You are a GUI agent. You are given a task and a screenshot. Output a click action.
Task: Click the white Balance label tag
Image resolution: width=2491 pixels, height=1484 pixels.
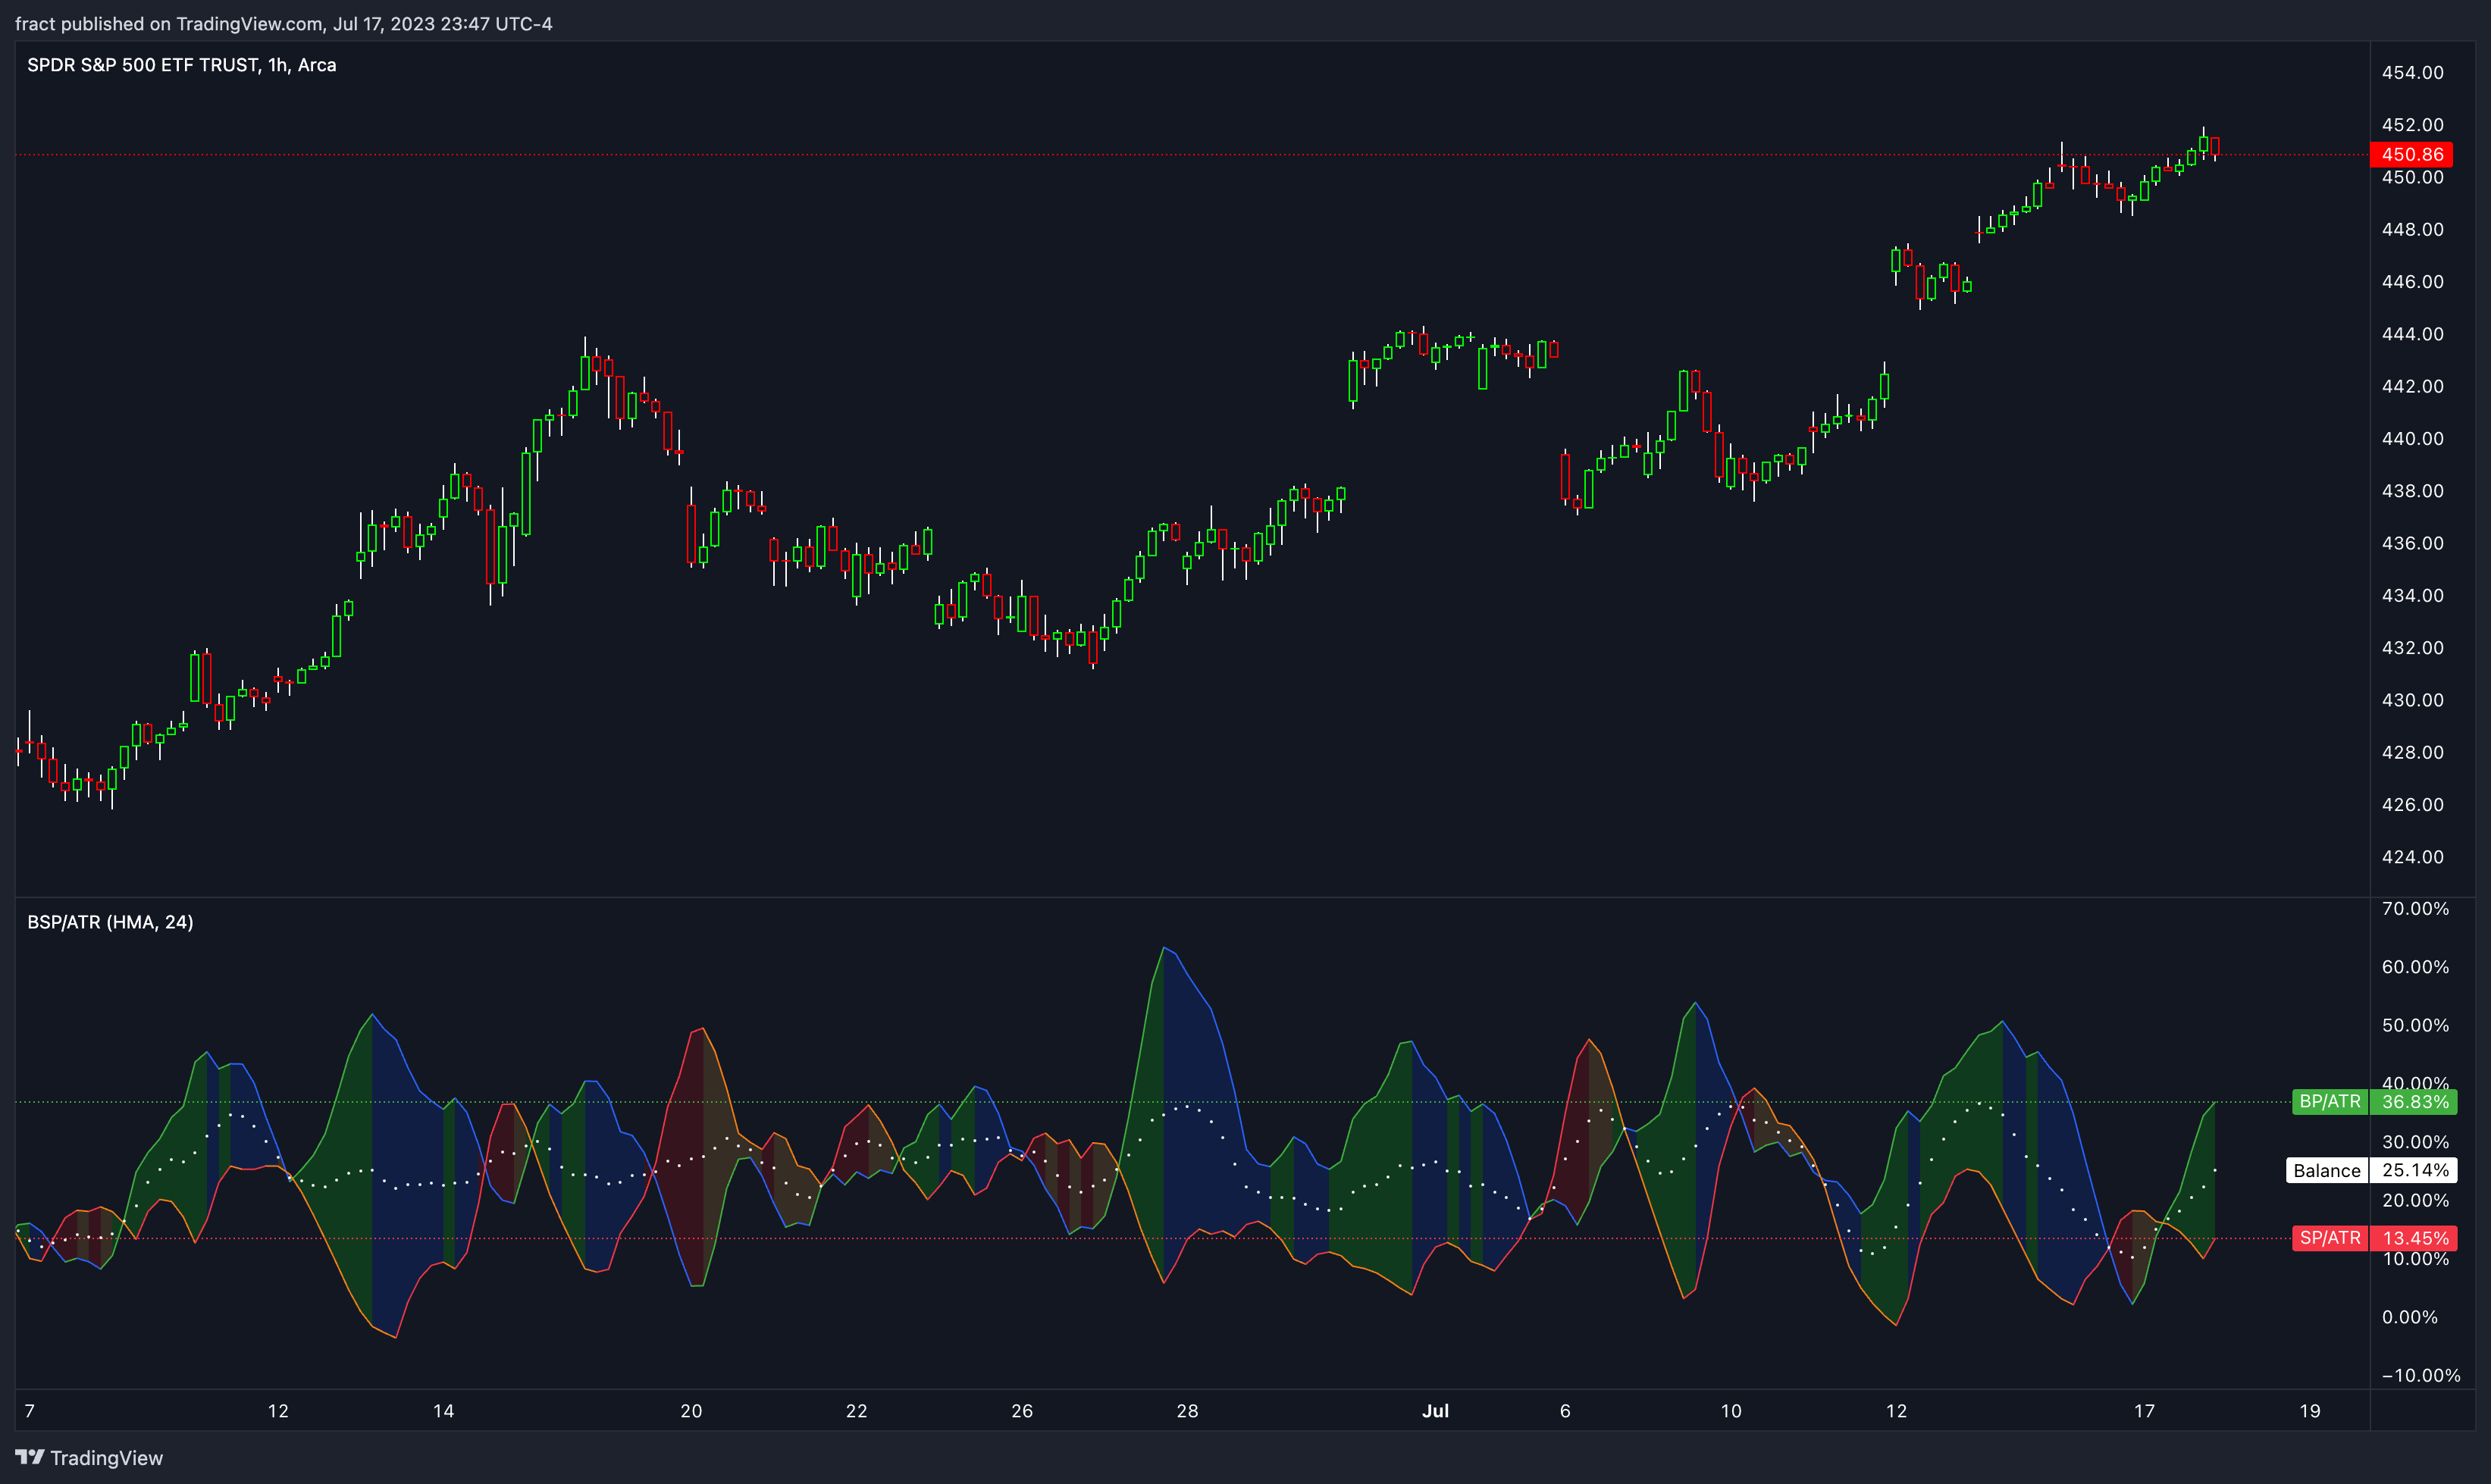[x=2327, y=1170]
